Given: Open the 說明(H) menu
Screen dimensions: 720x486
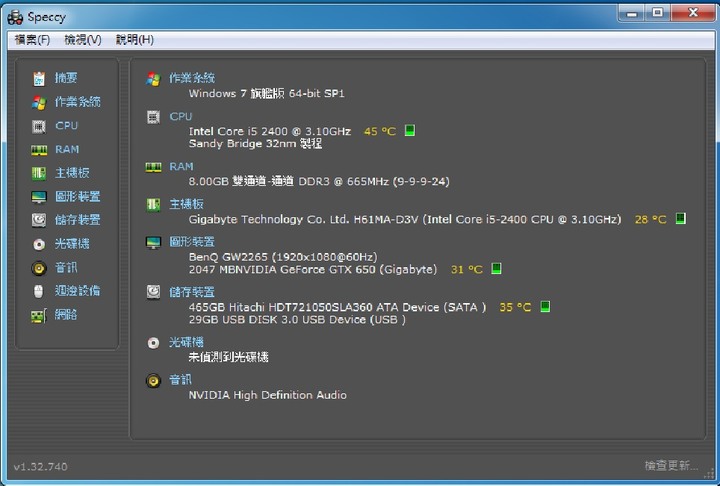Looking at the screenshot, I should (135, 40).
